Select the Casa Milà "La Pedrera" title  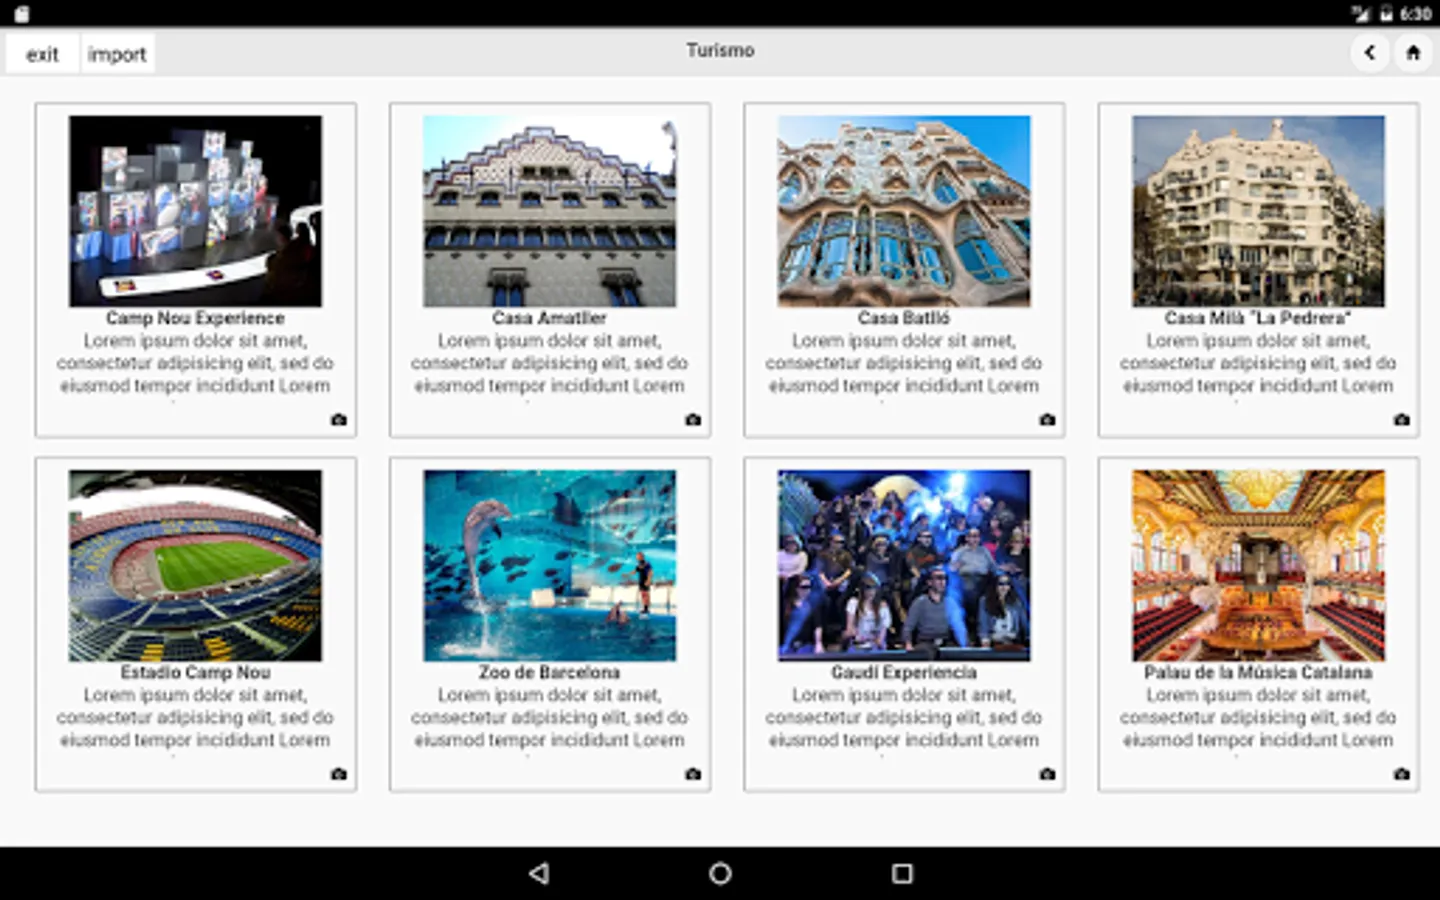tap(1258, 318)
